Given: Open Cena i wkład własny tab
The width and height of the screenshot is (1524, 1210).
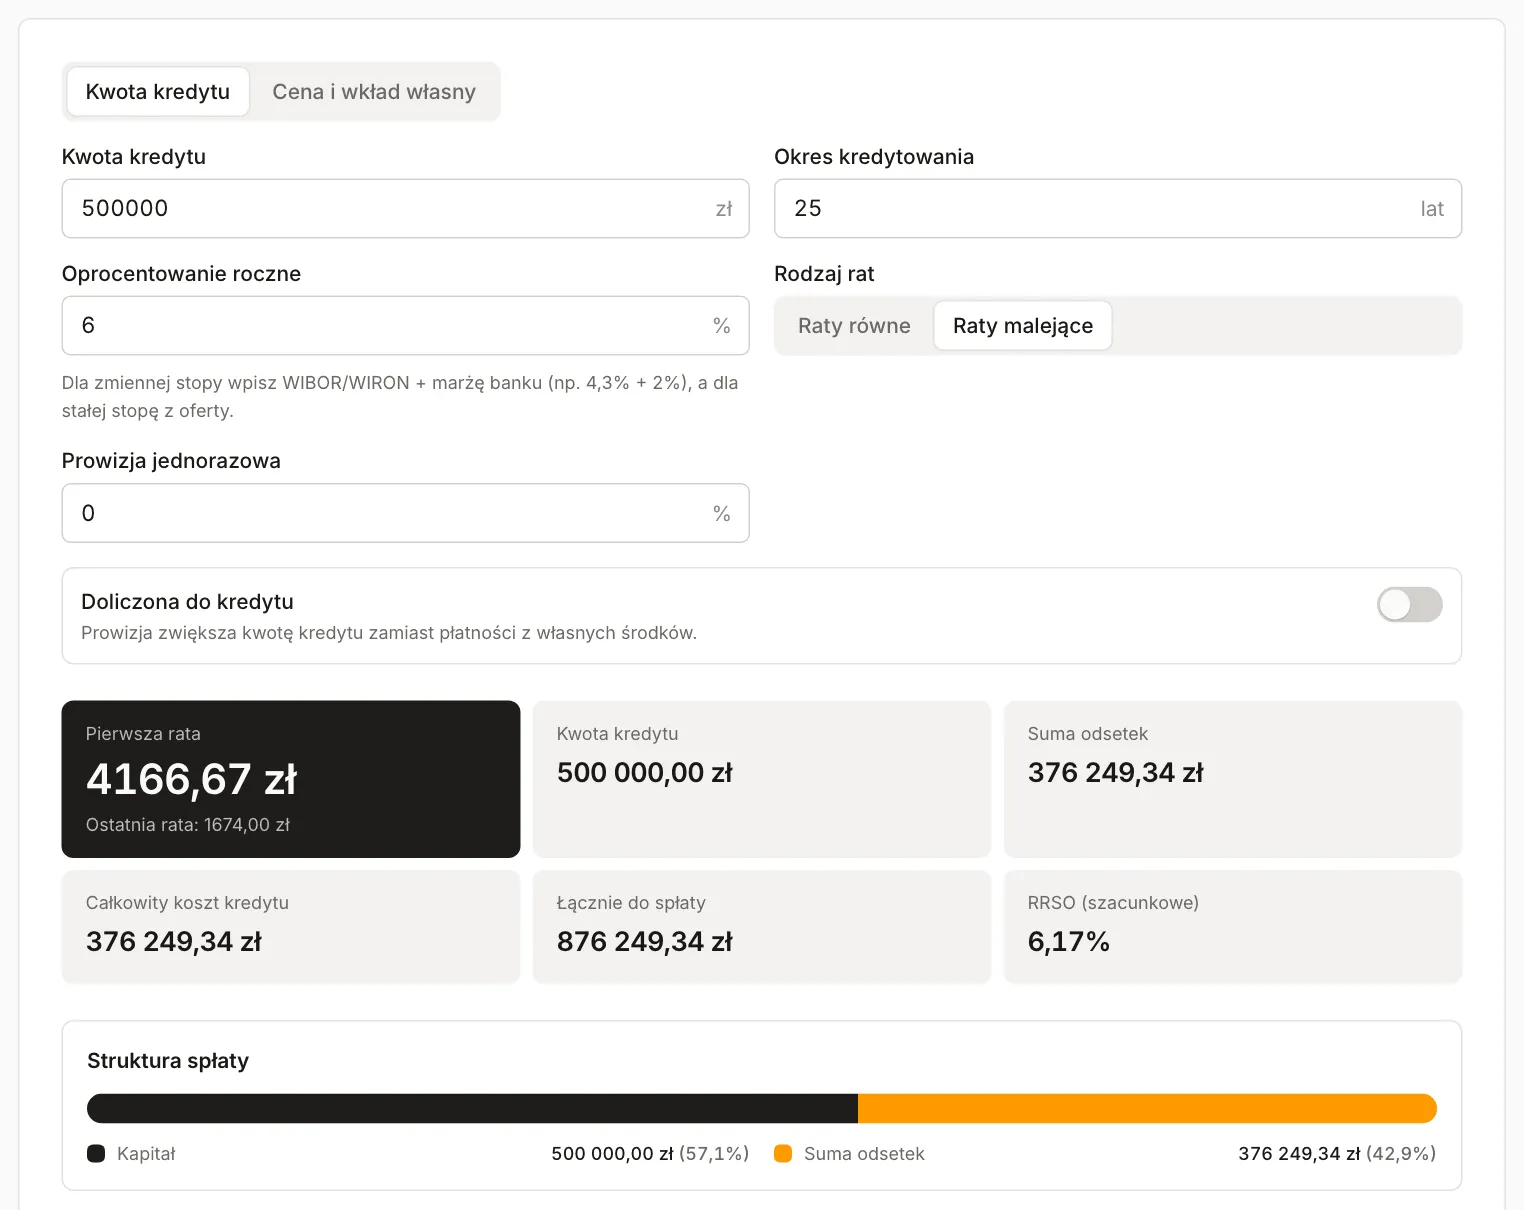Looking at the screenshot, I should click(374, 92).
